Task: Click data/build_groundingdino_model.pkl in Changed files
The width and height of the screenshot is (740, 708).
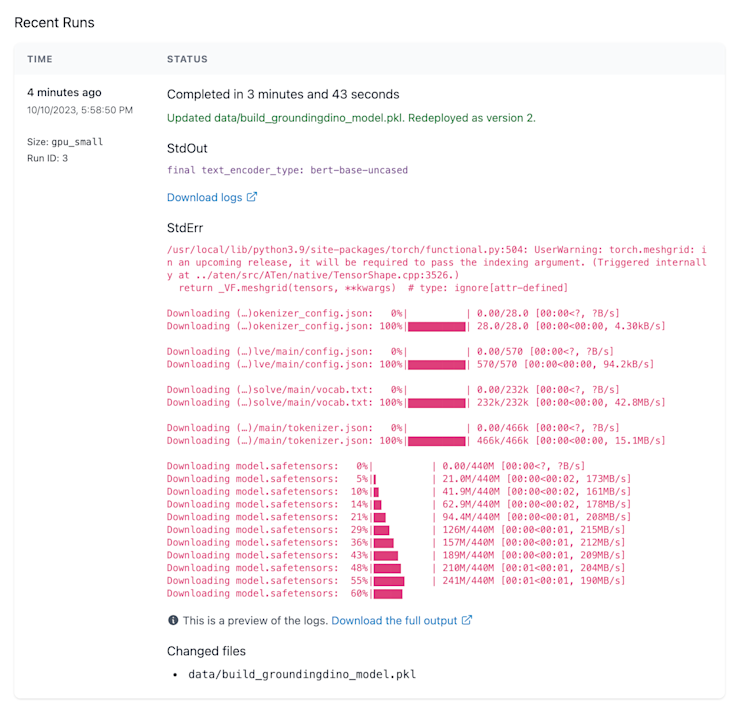Action: tap(302, 674)
